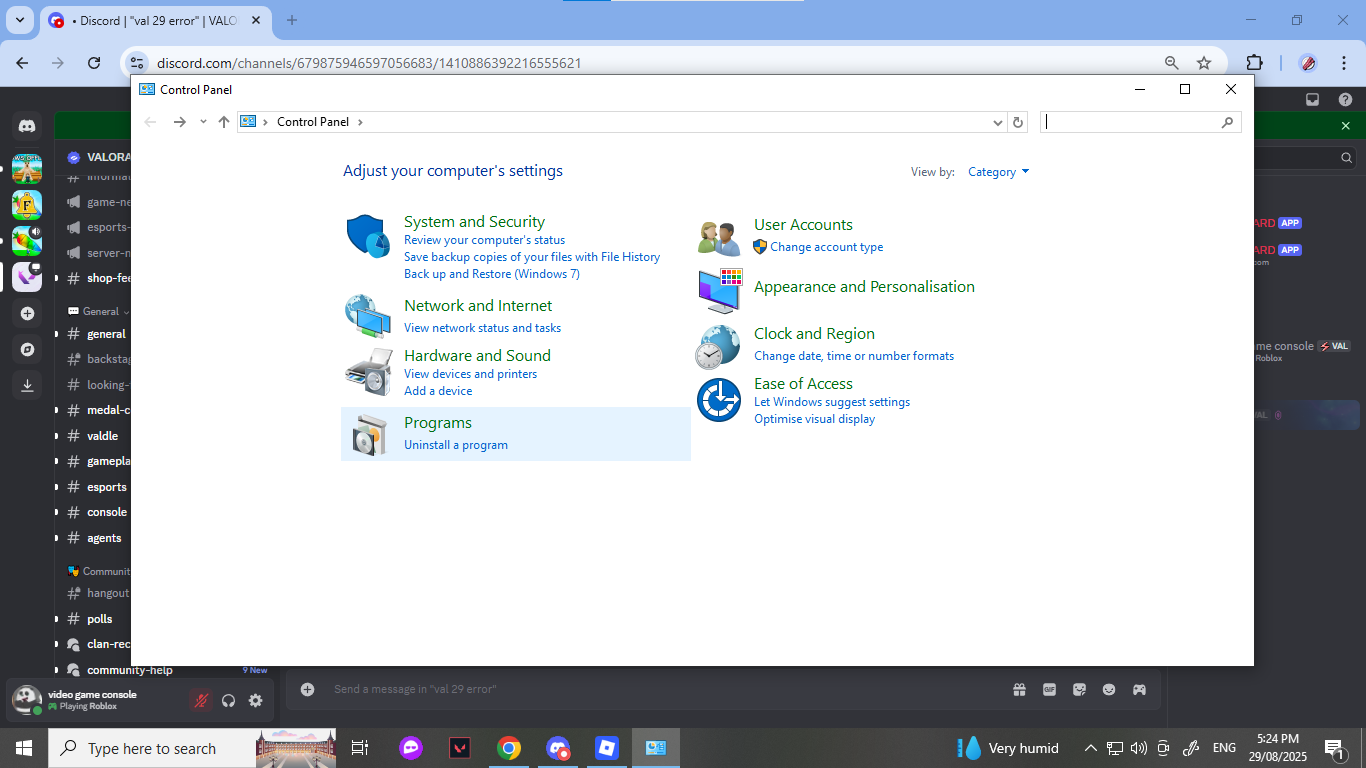Viewport: 1366px width, 768px height.
Task: Open Chrome from the Windows taskbar
Action: pyautogui.click(x=509, y=748)
